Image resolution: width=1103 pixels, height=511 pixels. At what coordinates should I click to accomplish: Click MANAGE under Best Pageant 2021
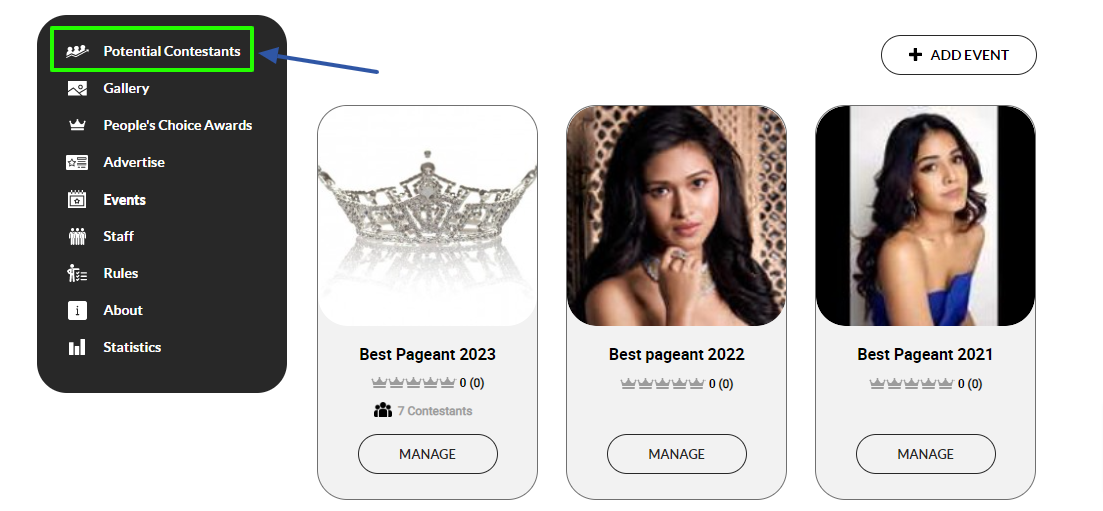[x=926, y=454]
